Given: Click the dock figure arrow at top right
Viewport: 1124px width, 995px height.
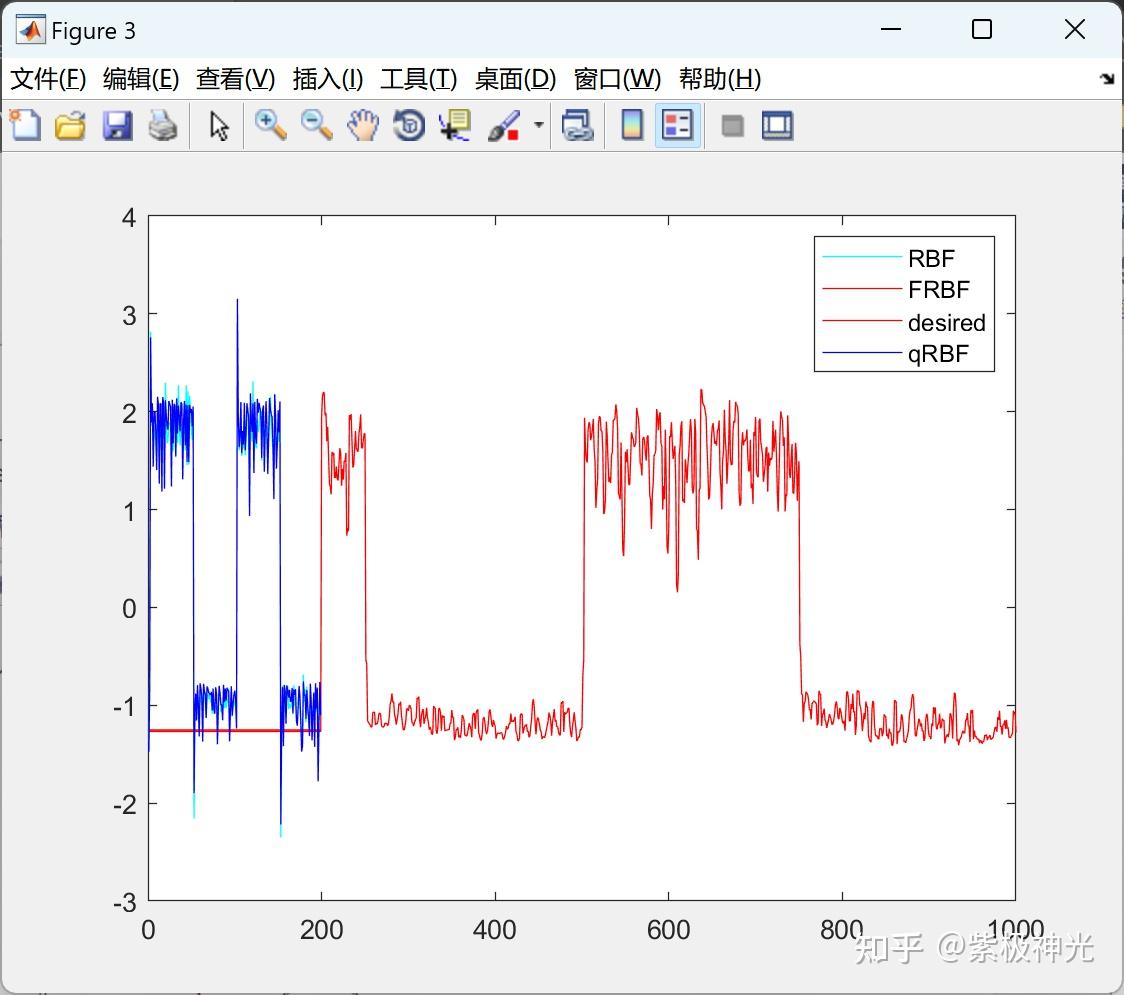Looking at the screenshot, I should [1106, 77].
